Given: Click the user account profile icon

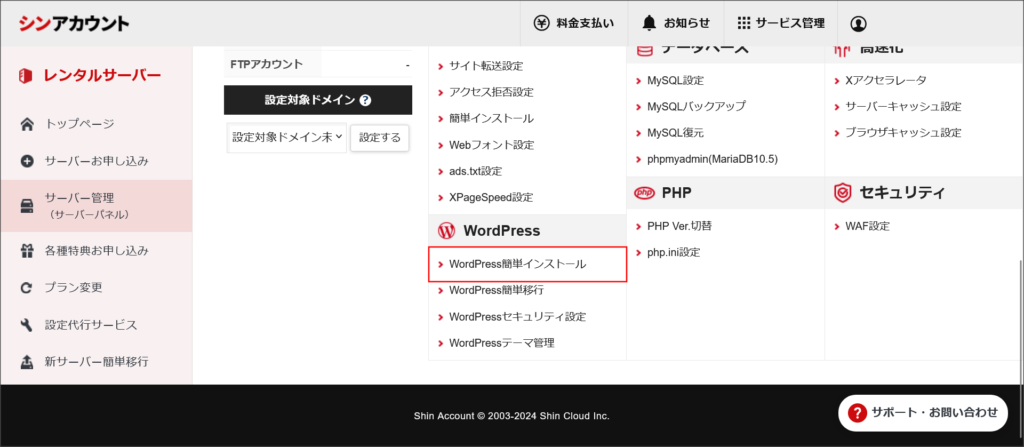Looking at the screenshot, I should pyautogui.click(x=858, y=23).
